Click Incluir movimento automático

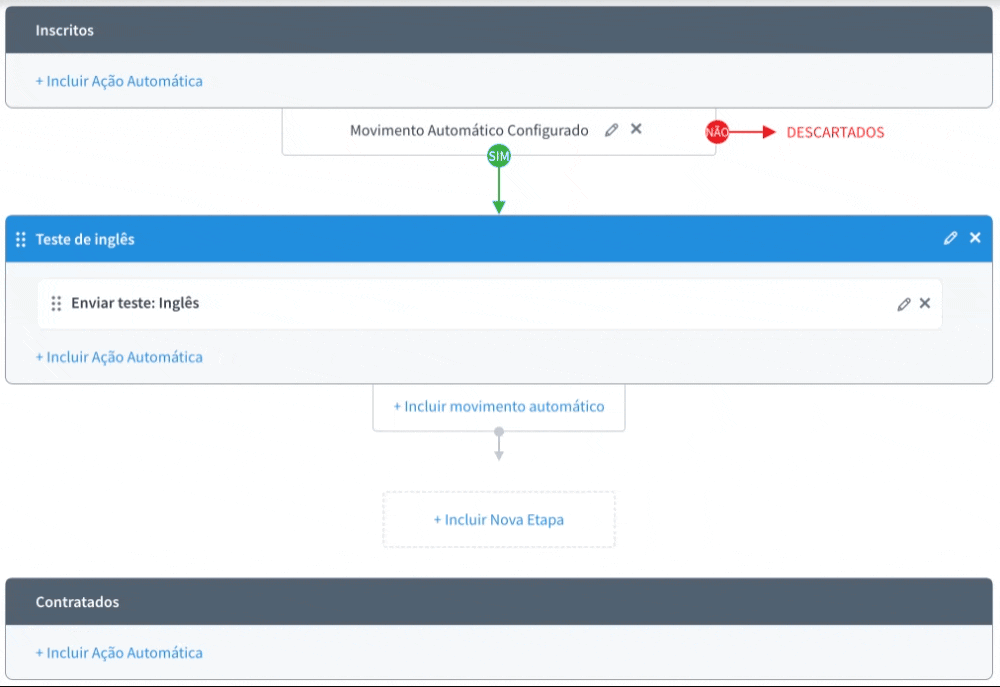pyautogui.click(x=499, y=407)
